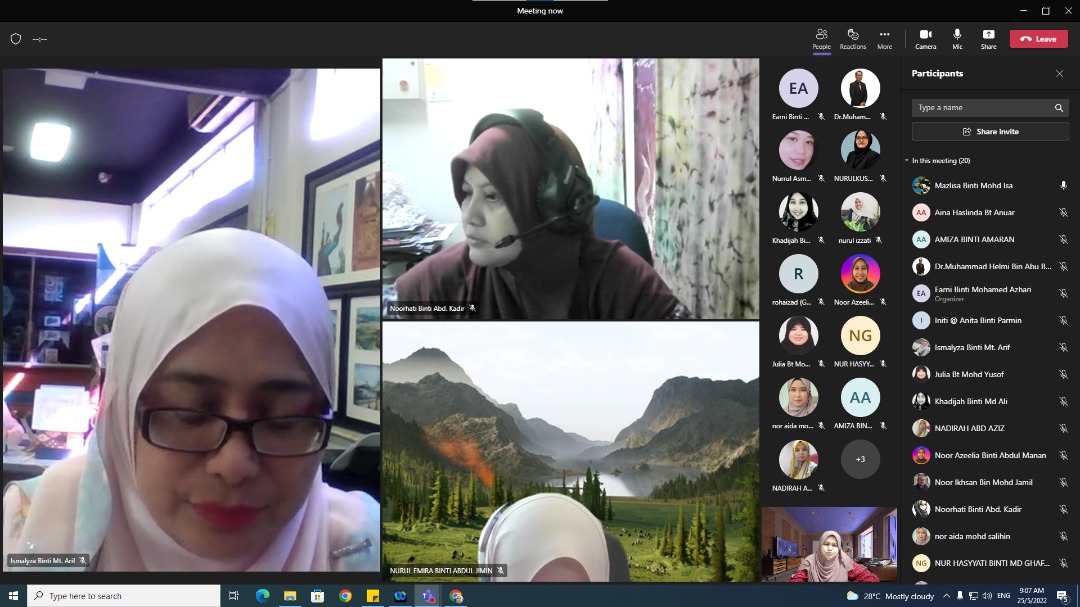Click the NURULKUS... avatar tile
The image size is (1080, 607).
tap(860, 150)
